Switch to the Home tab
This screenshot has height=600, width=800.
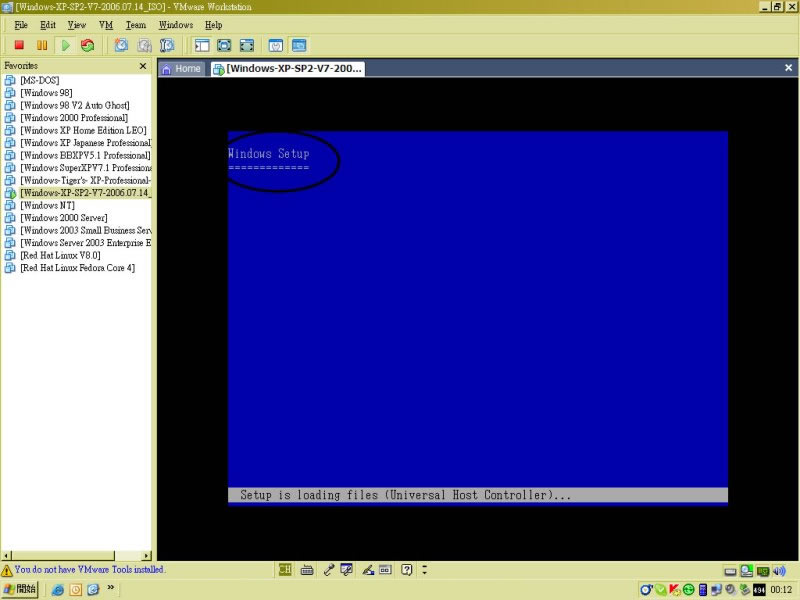point(181,69)
